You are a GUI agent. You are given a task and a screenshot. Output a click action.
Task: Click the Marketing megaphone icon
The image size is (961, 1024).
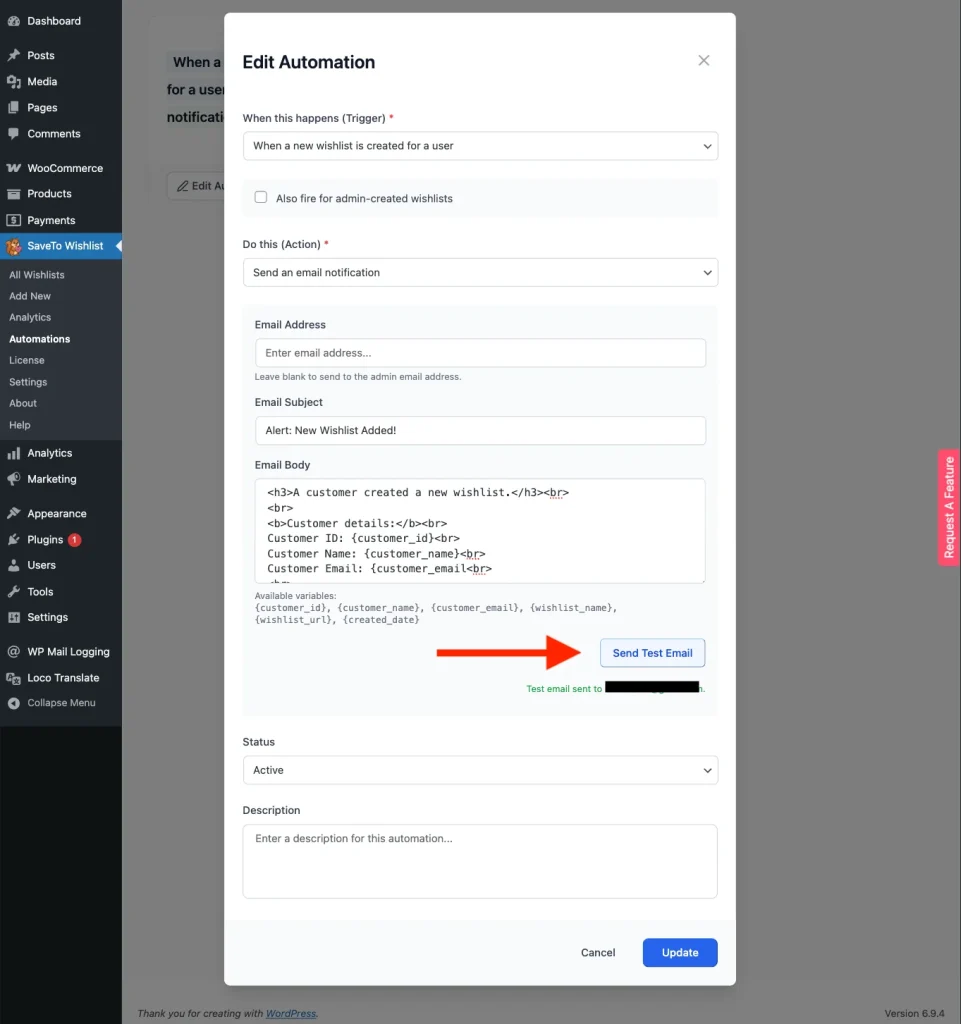14,479
